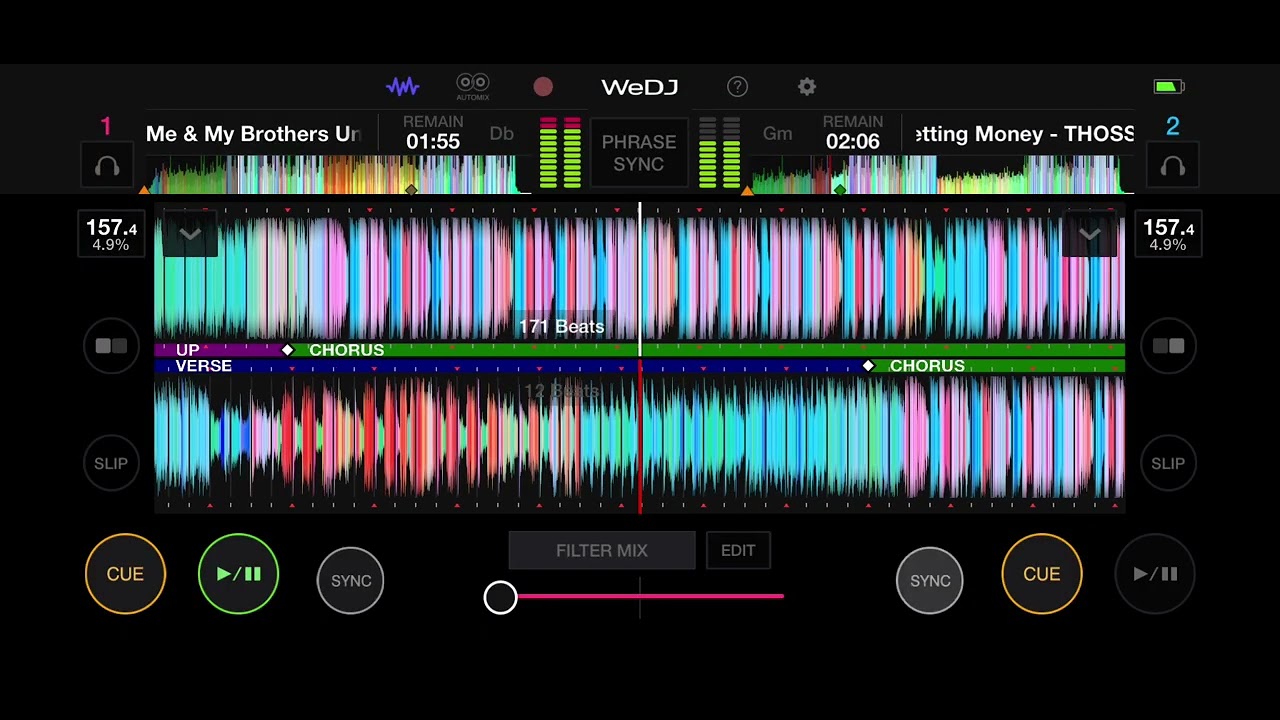Click deck 1 BPM 157.4 tempo display
Image resolution: width=1280 pixels, height=720 pixels.
[111, 234]
